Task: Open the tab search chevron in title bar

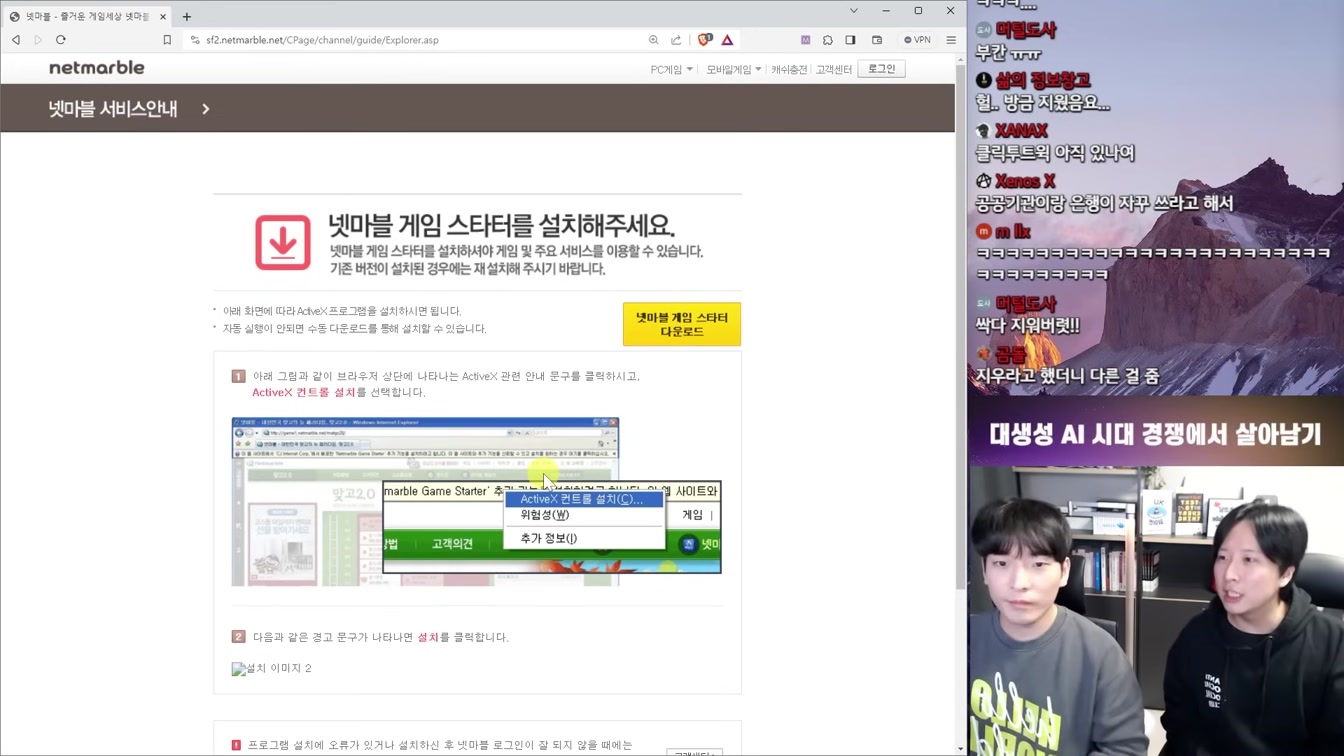Action: 853,11
